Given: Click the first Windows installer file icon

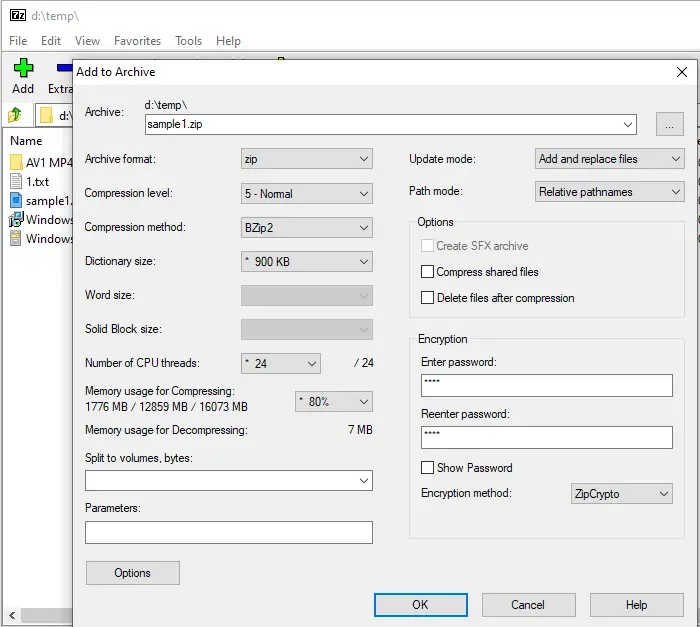Looking at the screenshot, I should pos(16,219).
